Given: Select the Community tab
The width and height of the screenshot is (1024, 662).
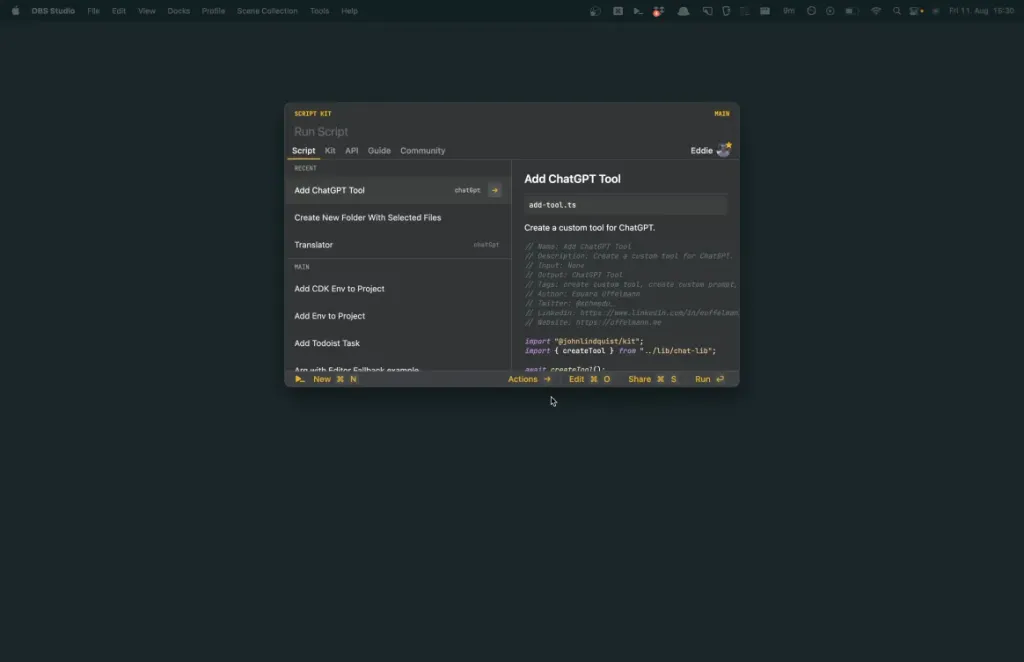Looking at the screenshot, I should [x=422, y=150].
